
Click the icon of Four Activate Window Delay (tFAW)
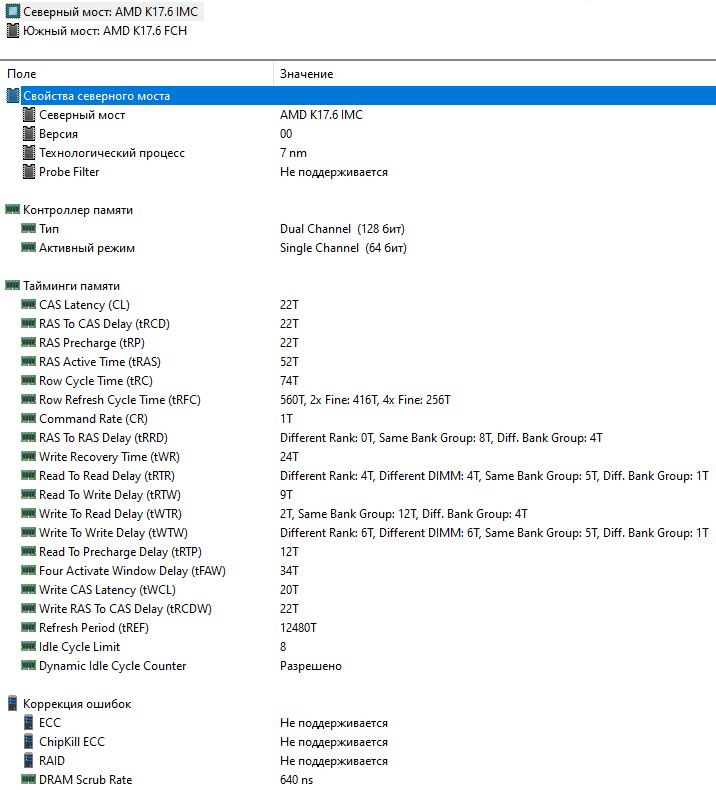(28, 570)
